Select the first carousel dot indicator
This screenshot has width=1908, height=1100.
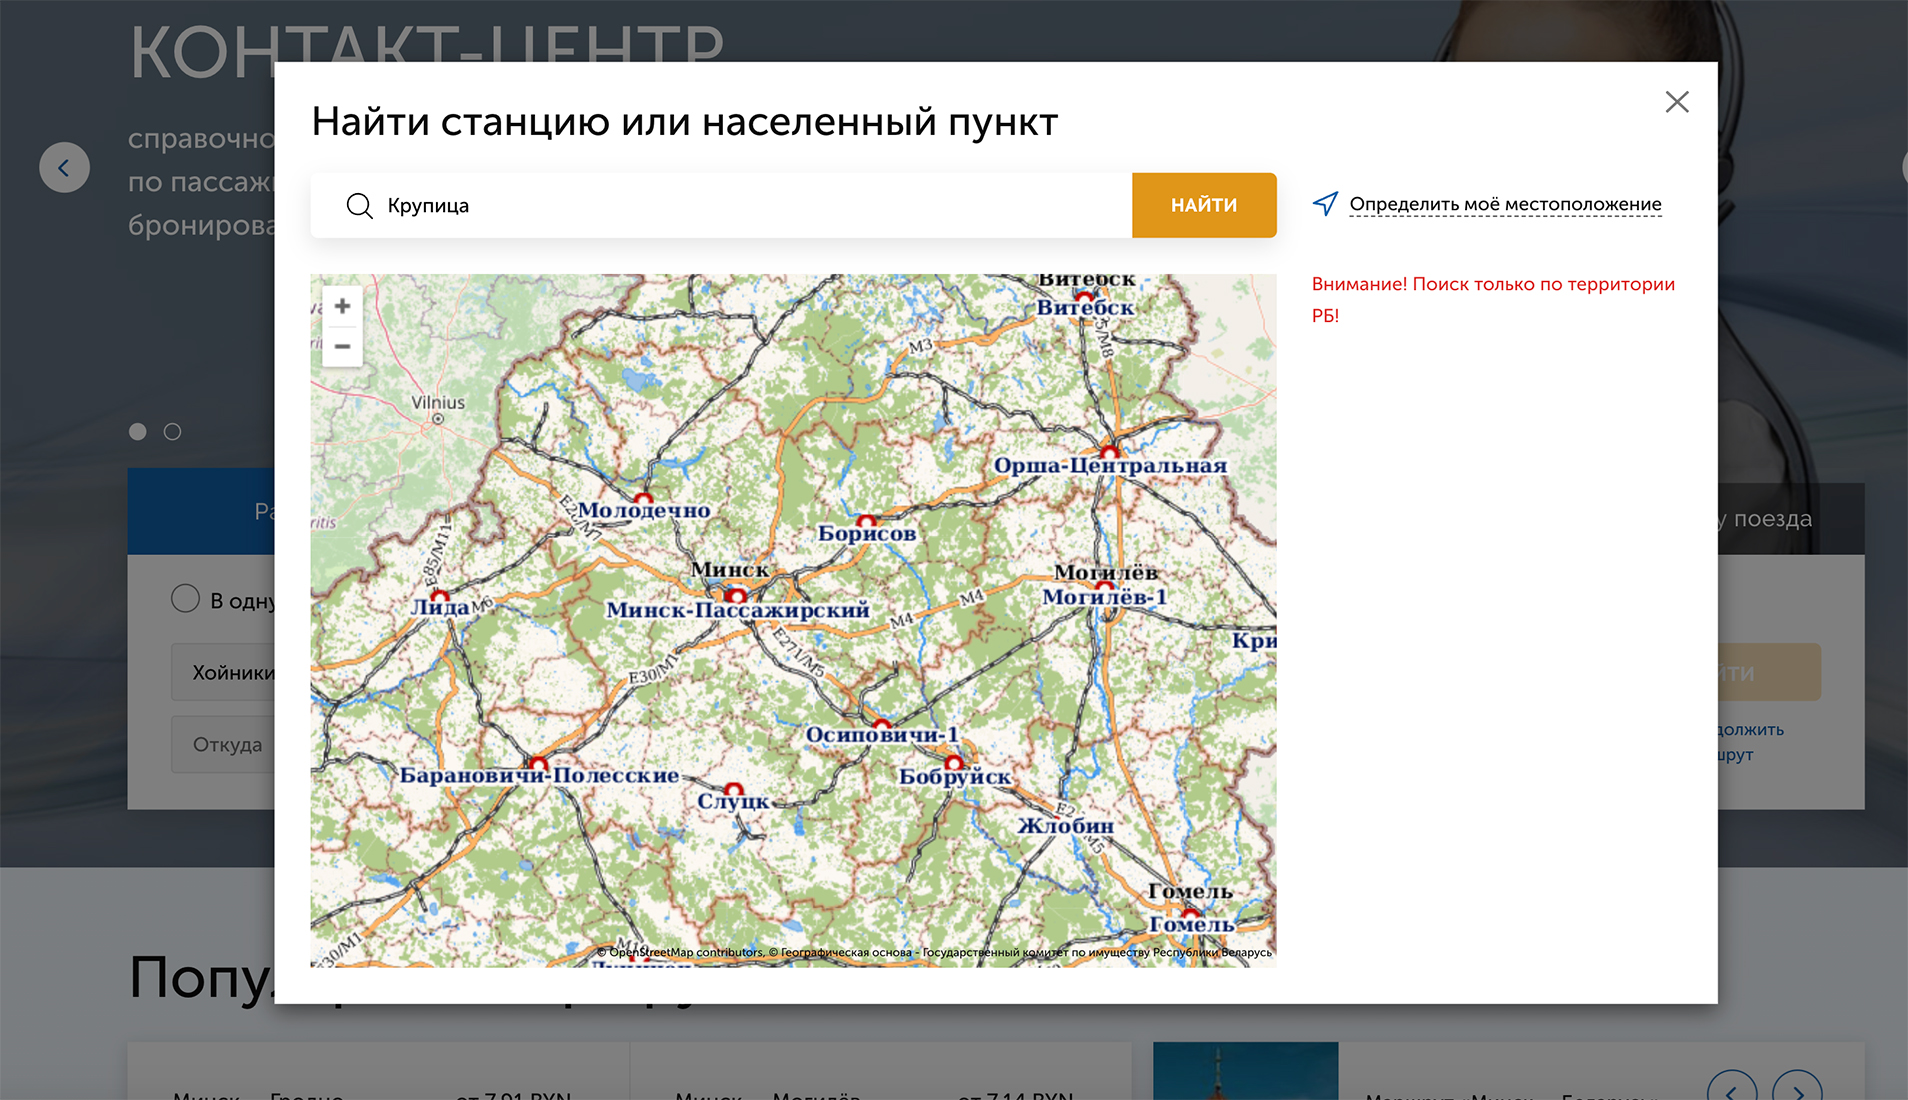coord(138,431)
